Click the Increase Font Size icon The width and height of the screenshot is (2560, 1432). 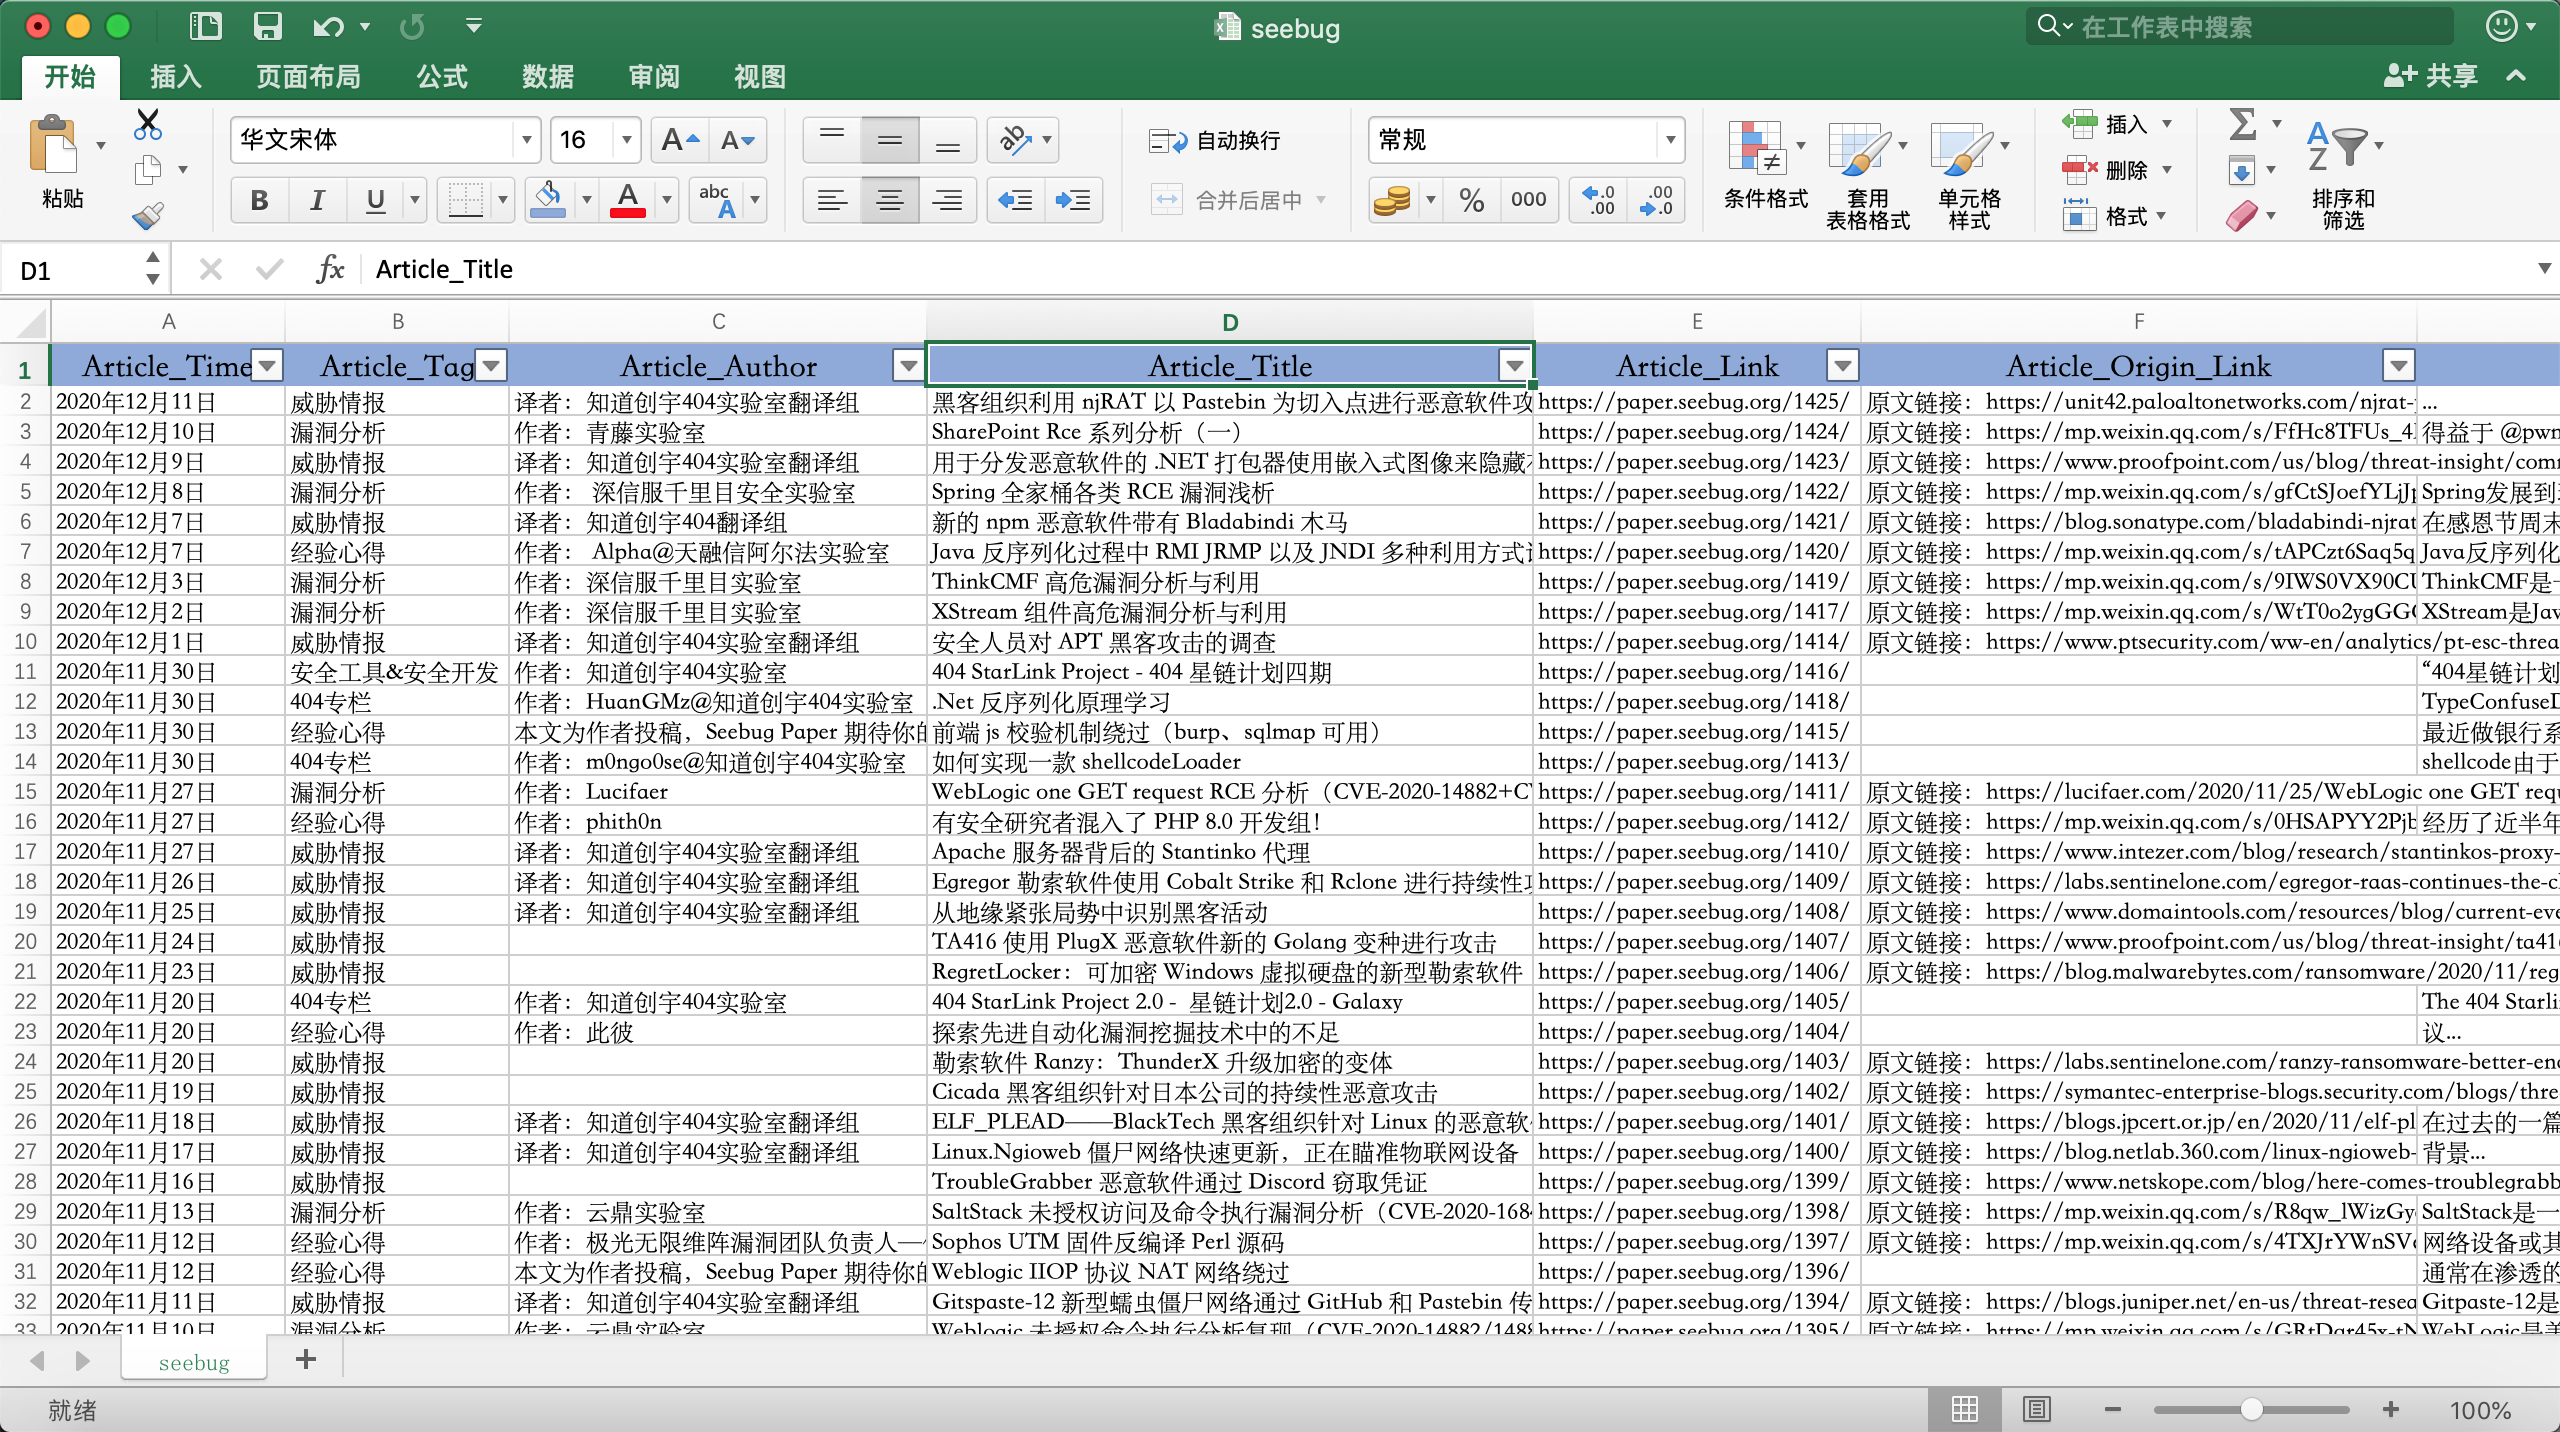coord(680,140)
